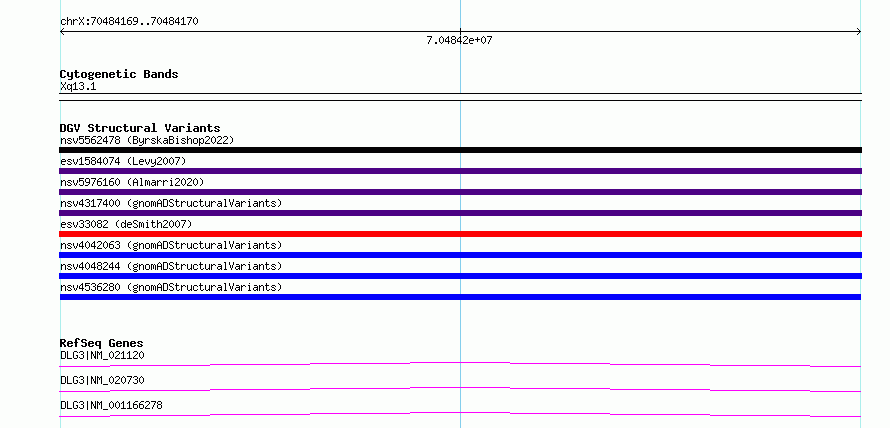Open variant label esv33082 (deSmith2007)
This screenshot has width=890, height=428.
(x=126, y=224)
